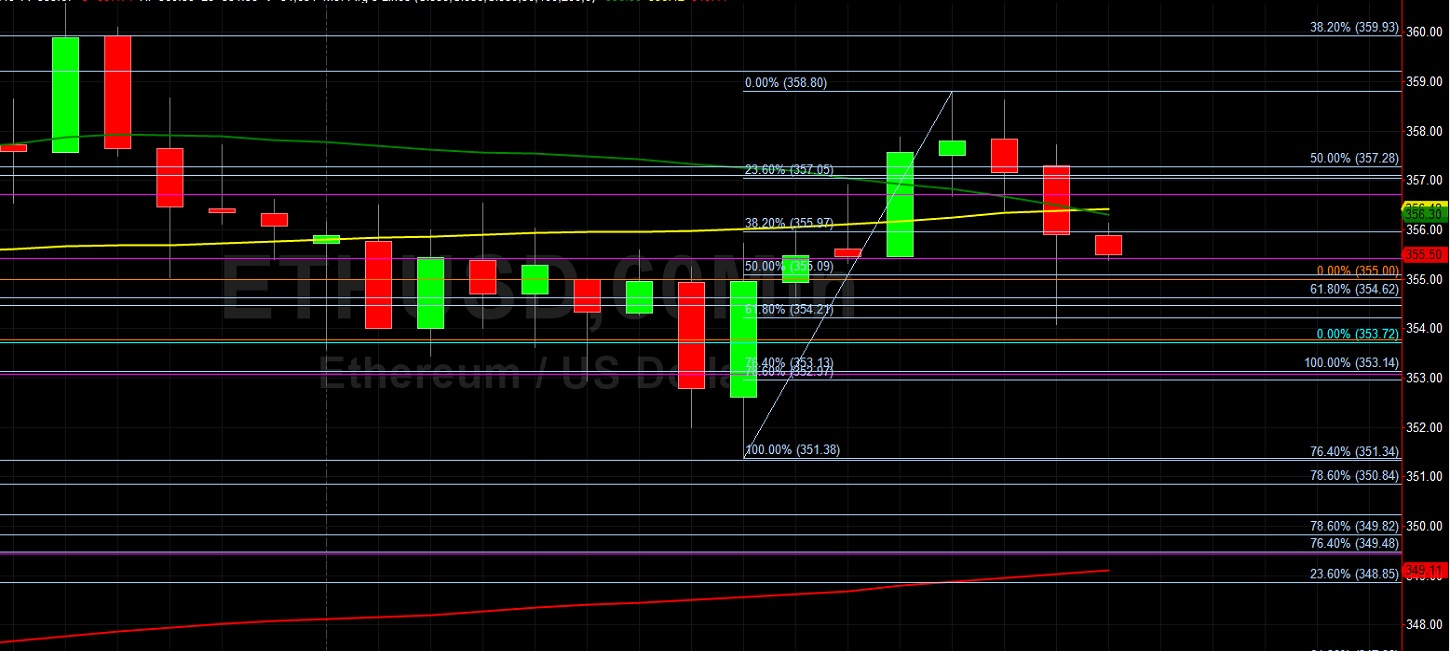Click the 352.00 price axis label

(1424, 427)
